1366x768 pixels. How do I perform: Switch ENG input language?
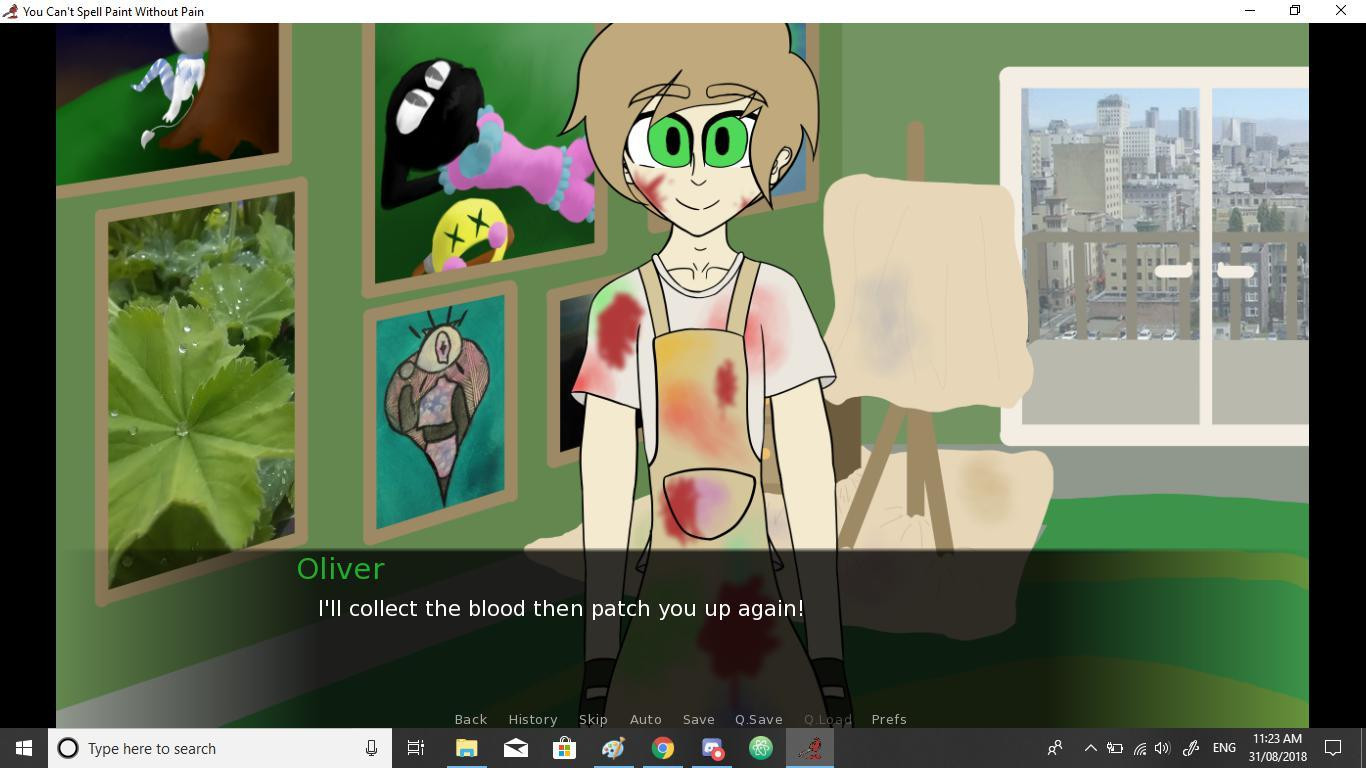coord(1224,748)
